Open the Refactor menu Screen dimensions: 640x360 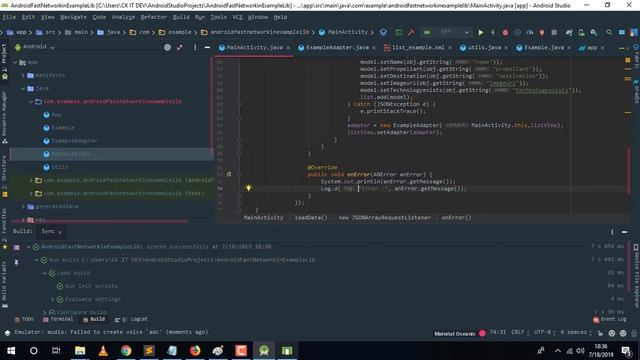(x=153, y=17)
